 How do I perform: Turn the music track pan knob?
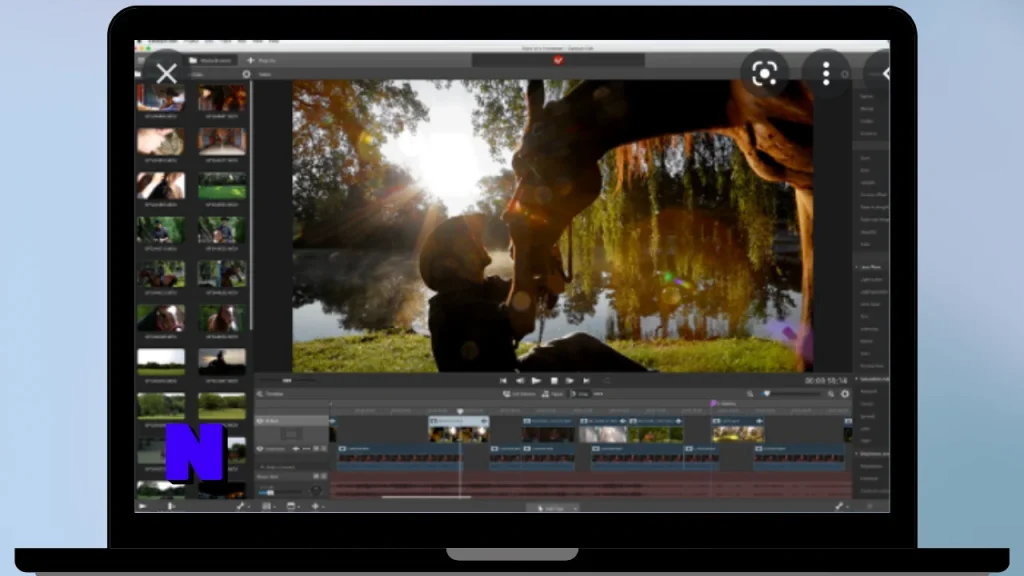point(316,490)
